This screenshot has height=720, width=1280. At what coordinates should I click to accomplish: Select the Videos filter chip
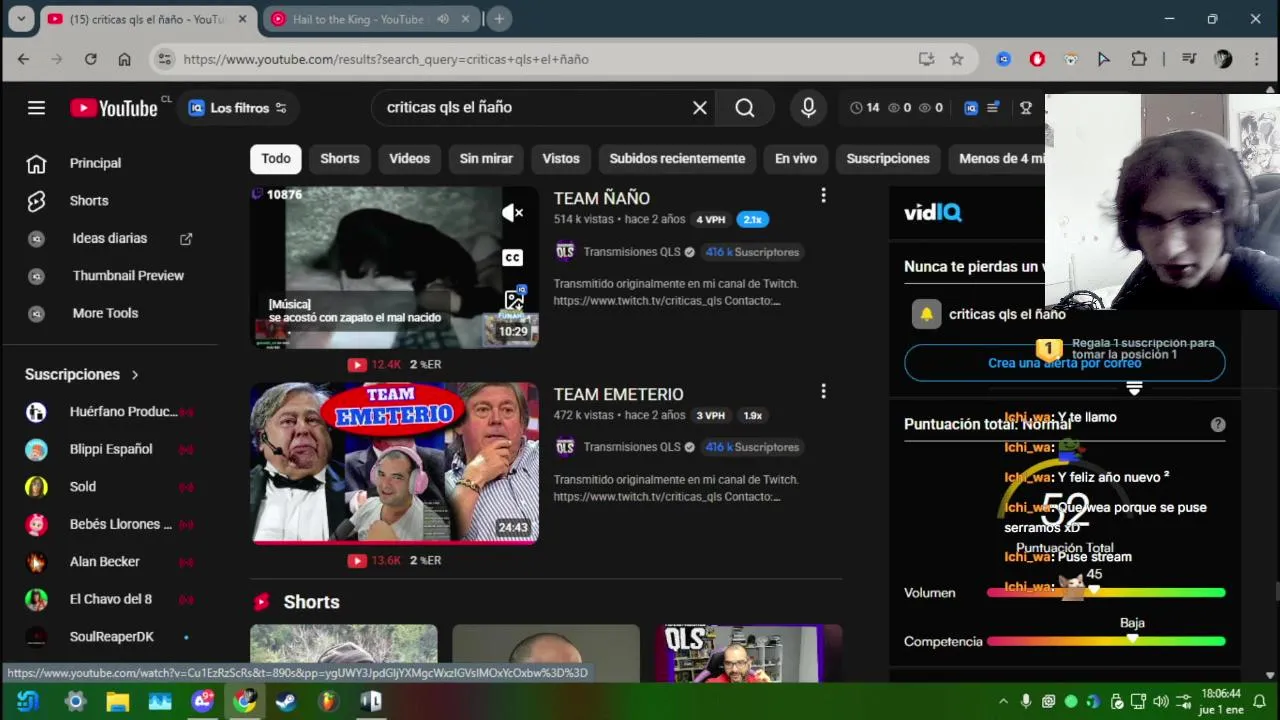[409, 159]
